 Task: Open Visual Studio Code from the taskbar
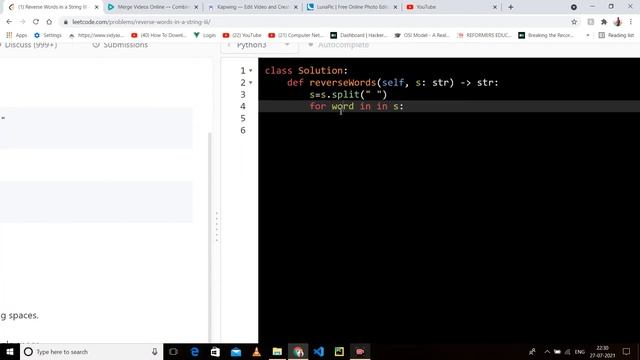(319, 351)
